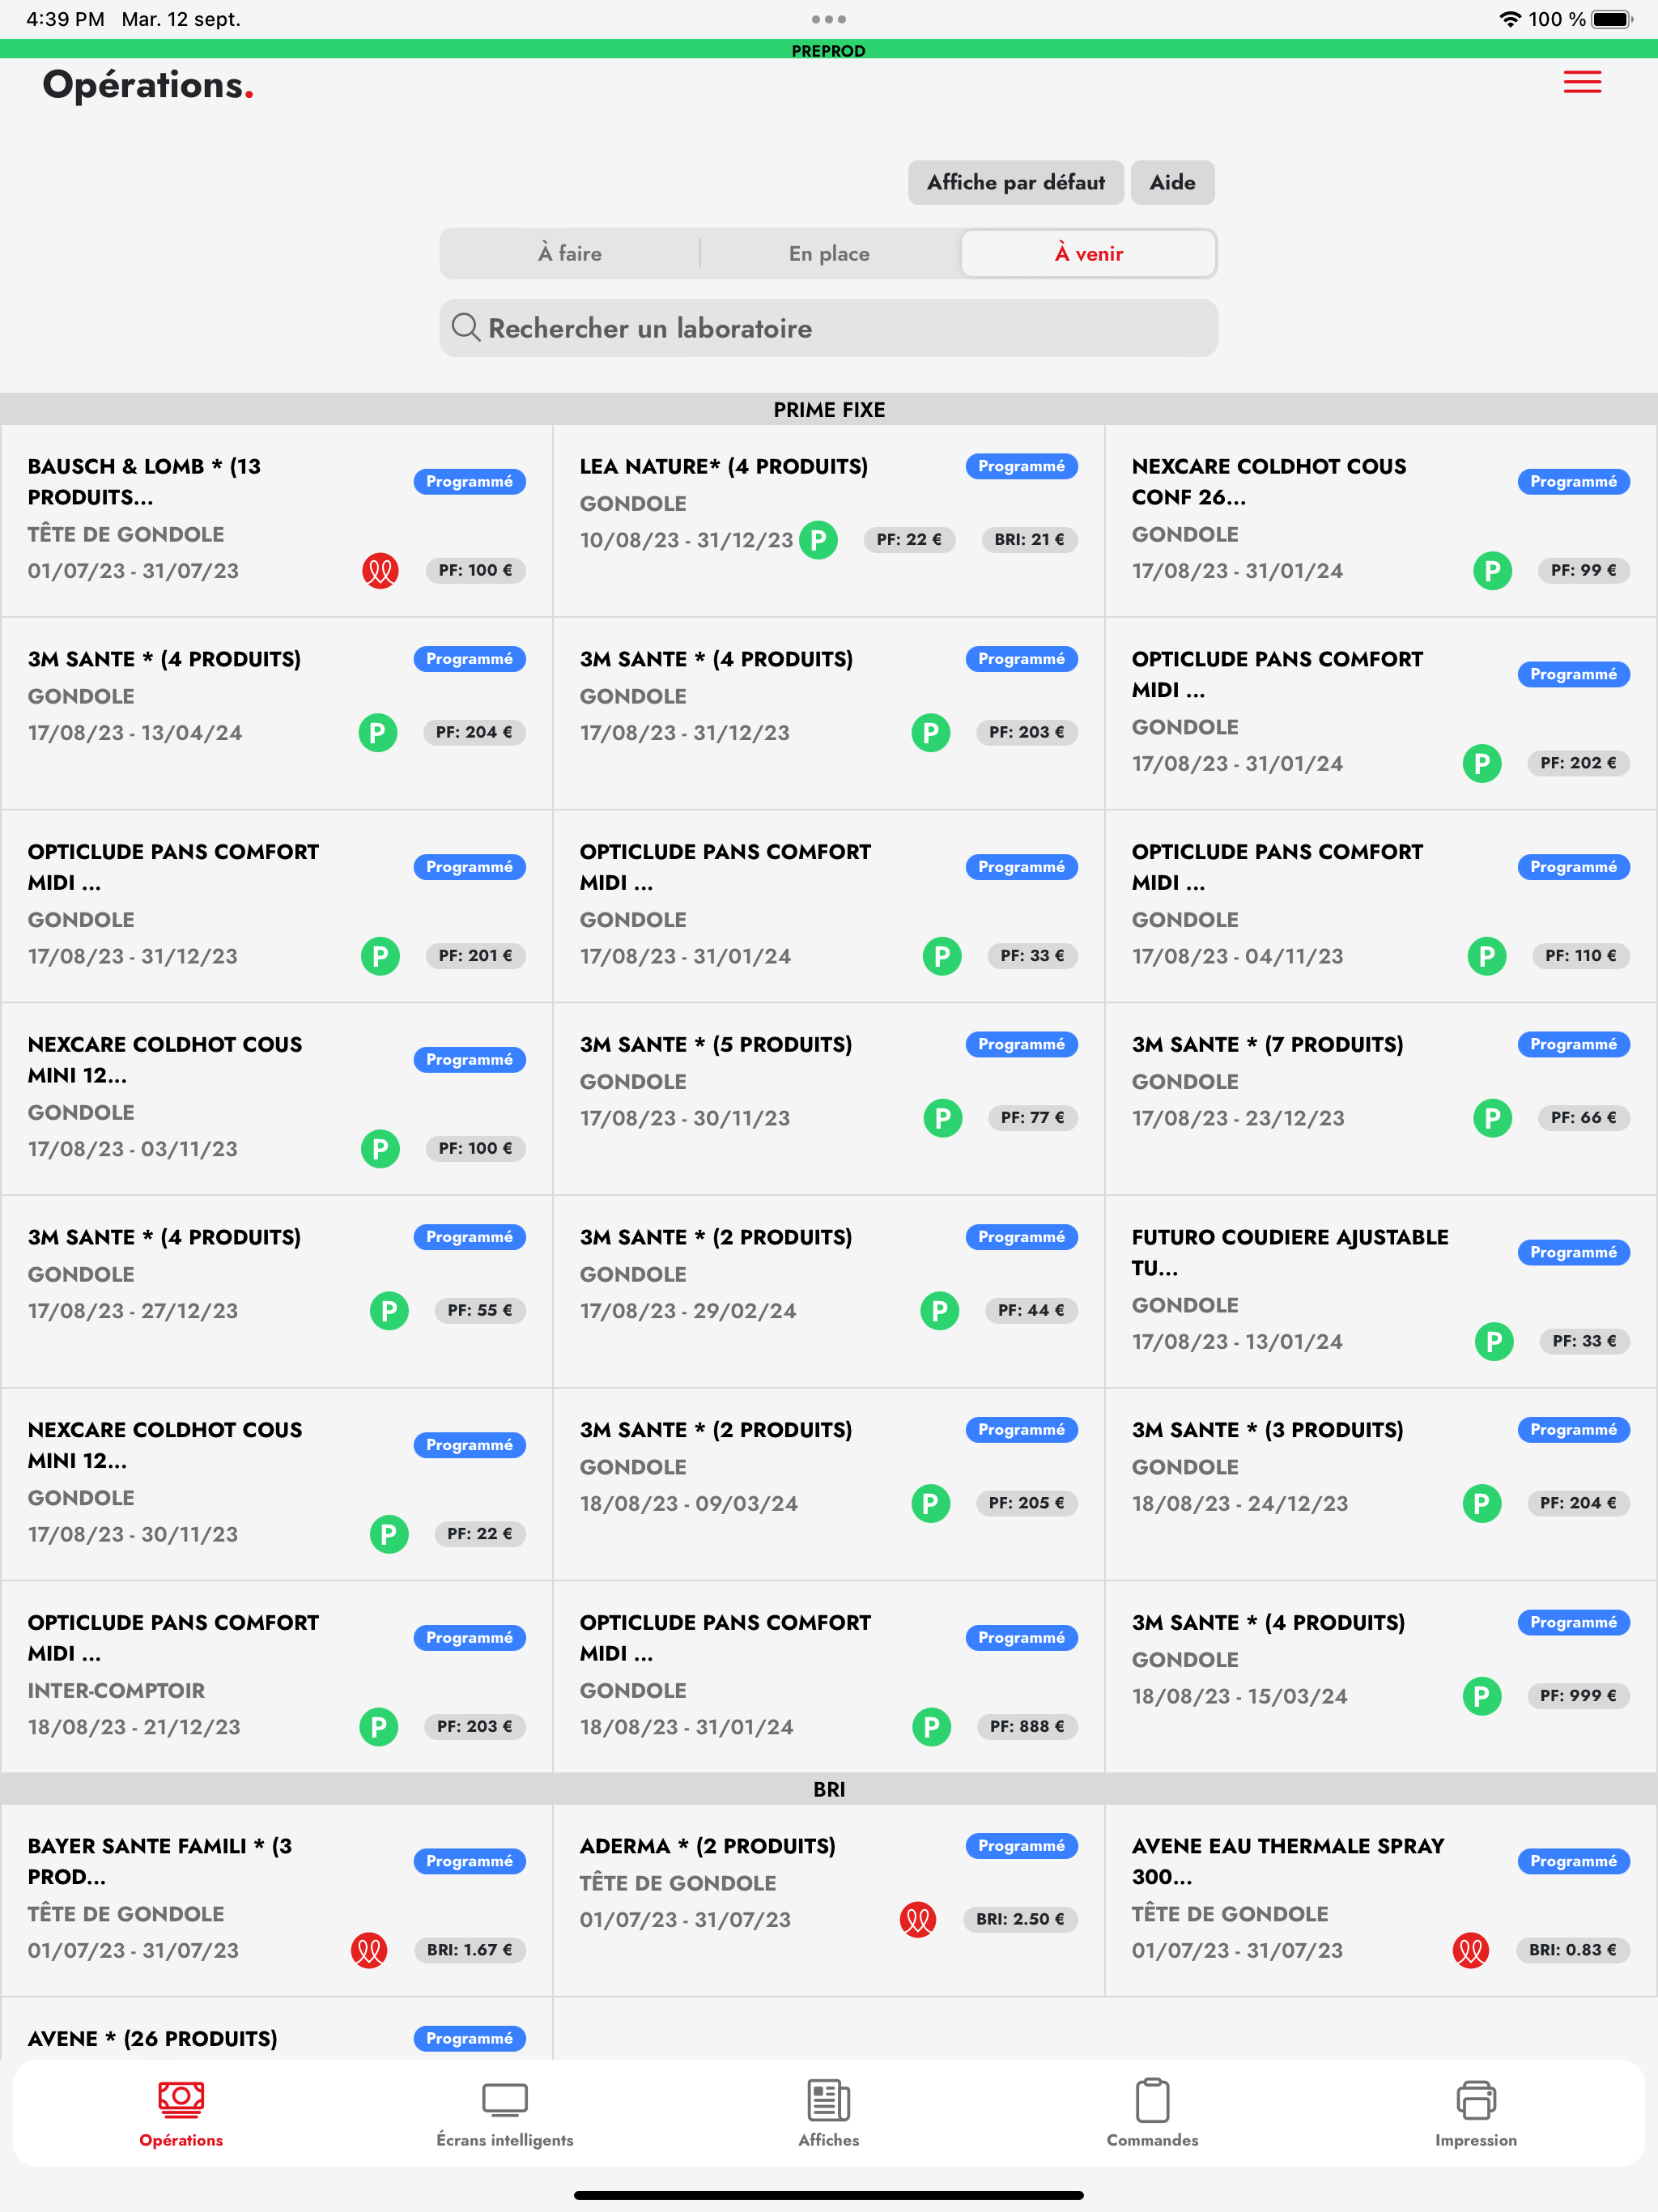Open 3M SANTE (3 PRODUITS) card title
Image resolution: width=1658 pixels, height=2212 pixels.
coord(1267,1430)
